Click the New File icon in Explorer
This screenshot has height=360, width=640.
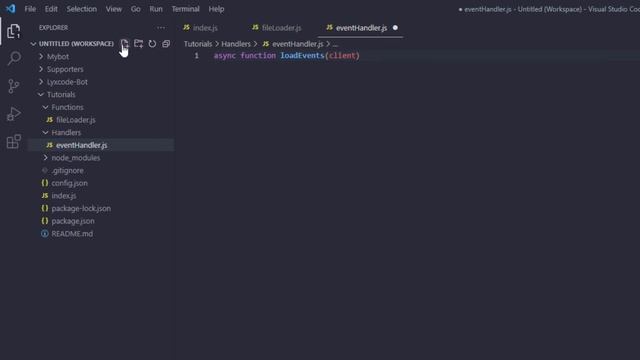[124, 44]
